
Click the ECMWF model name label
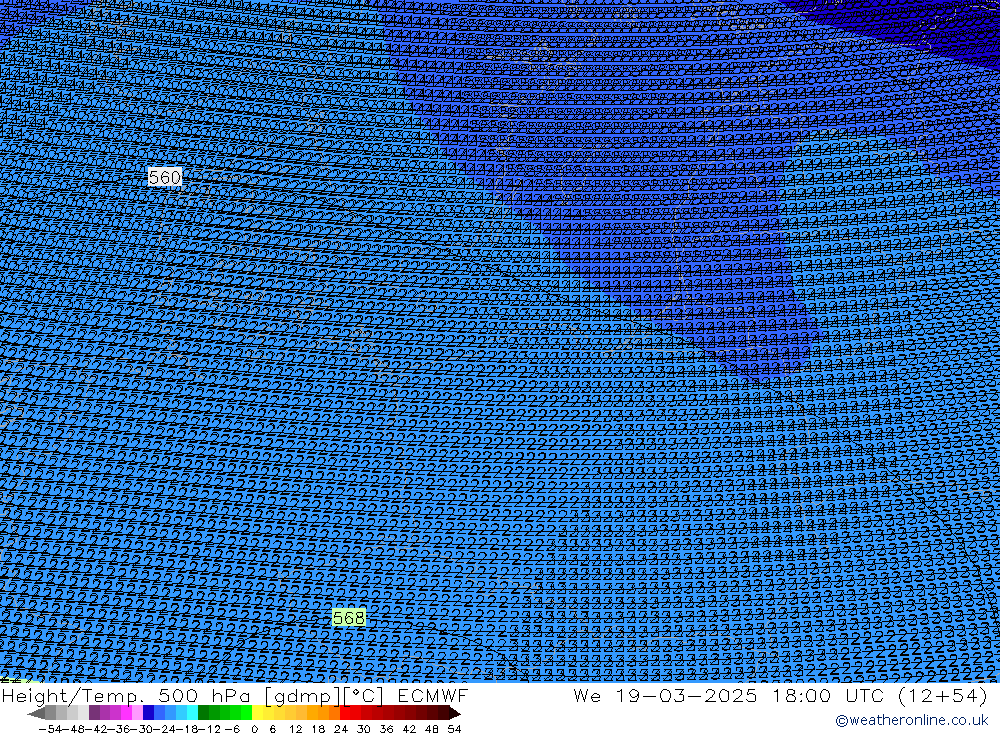(432, 695)
